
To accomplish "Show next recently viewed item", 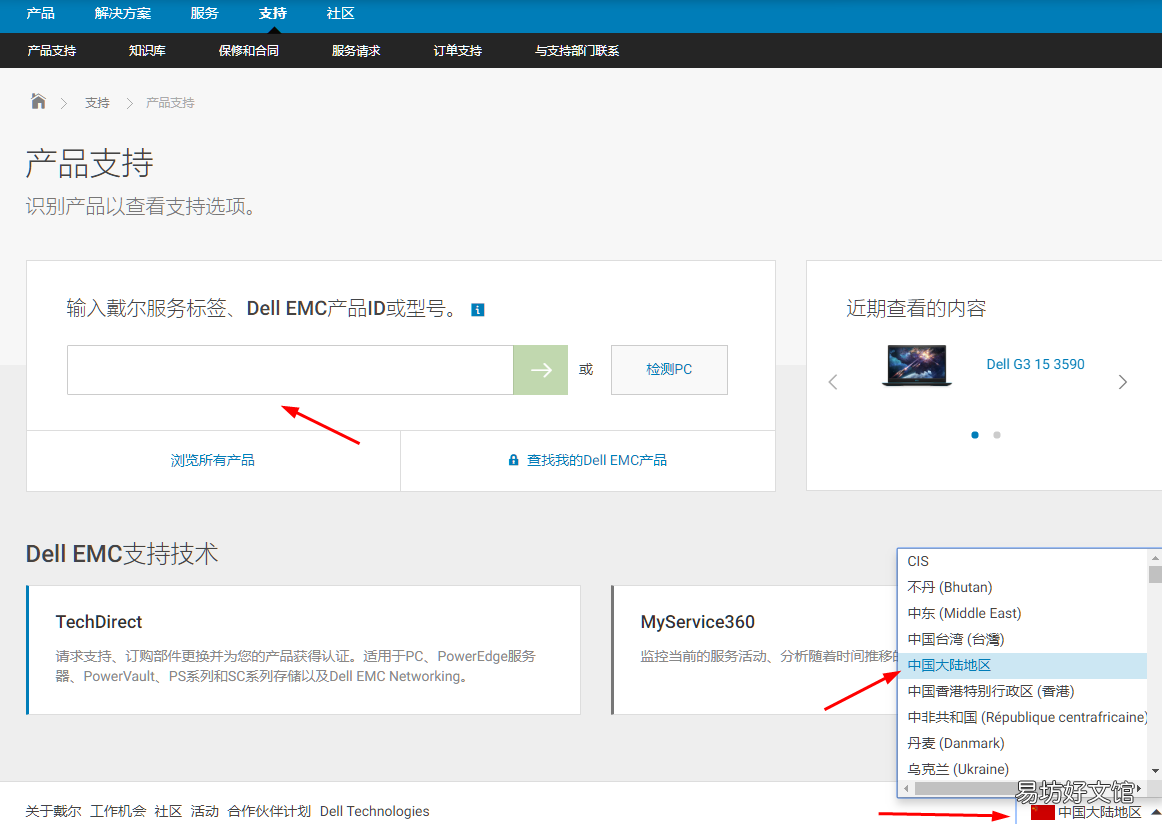I will click(1123, 382).
